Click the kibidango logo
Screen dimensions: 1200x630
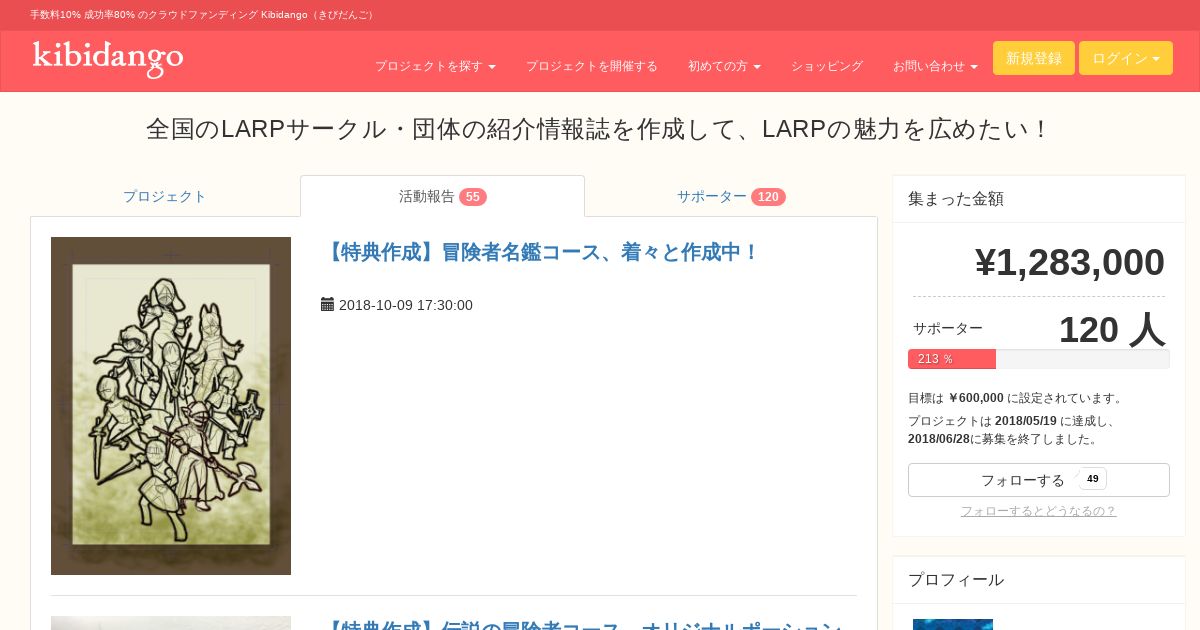[108, 58]
